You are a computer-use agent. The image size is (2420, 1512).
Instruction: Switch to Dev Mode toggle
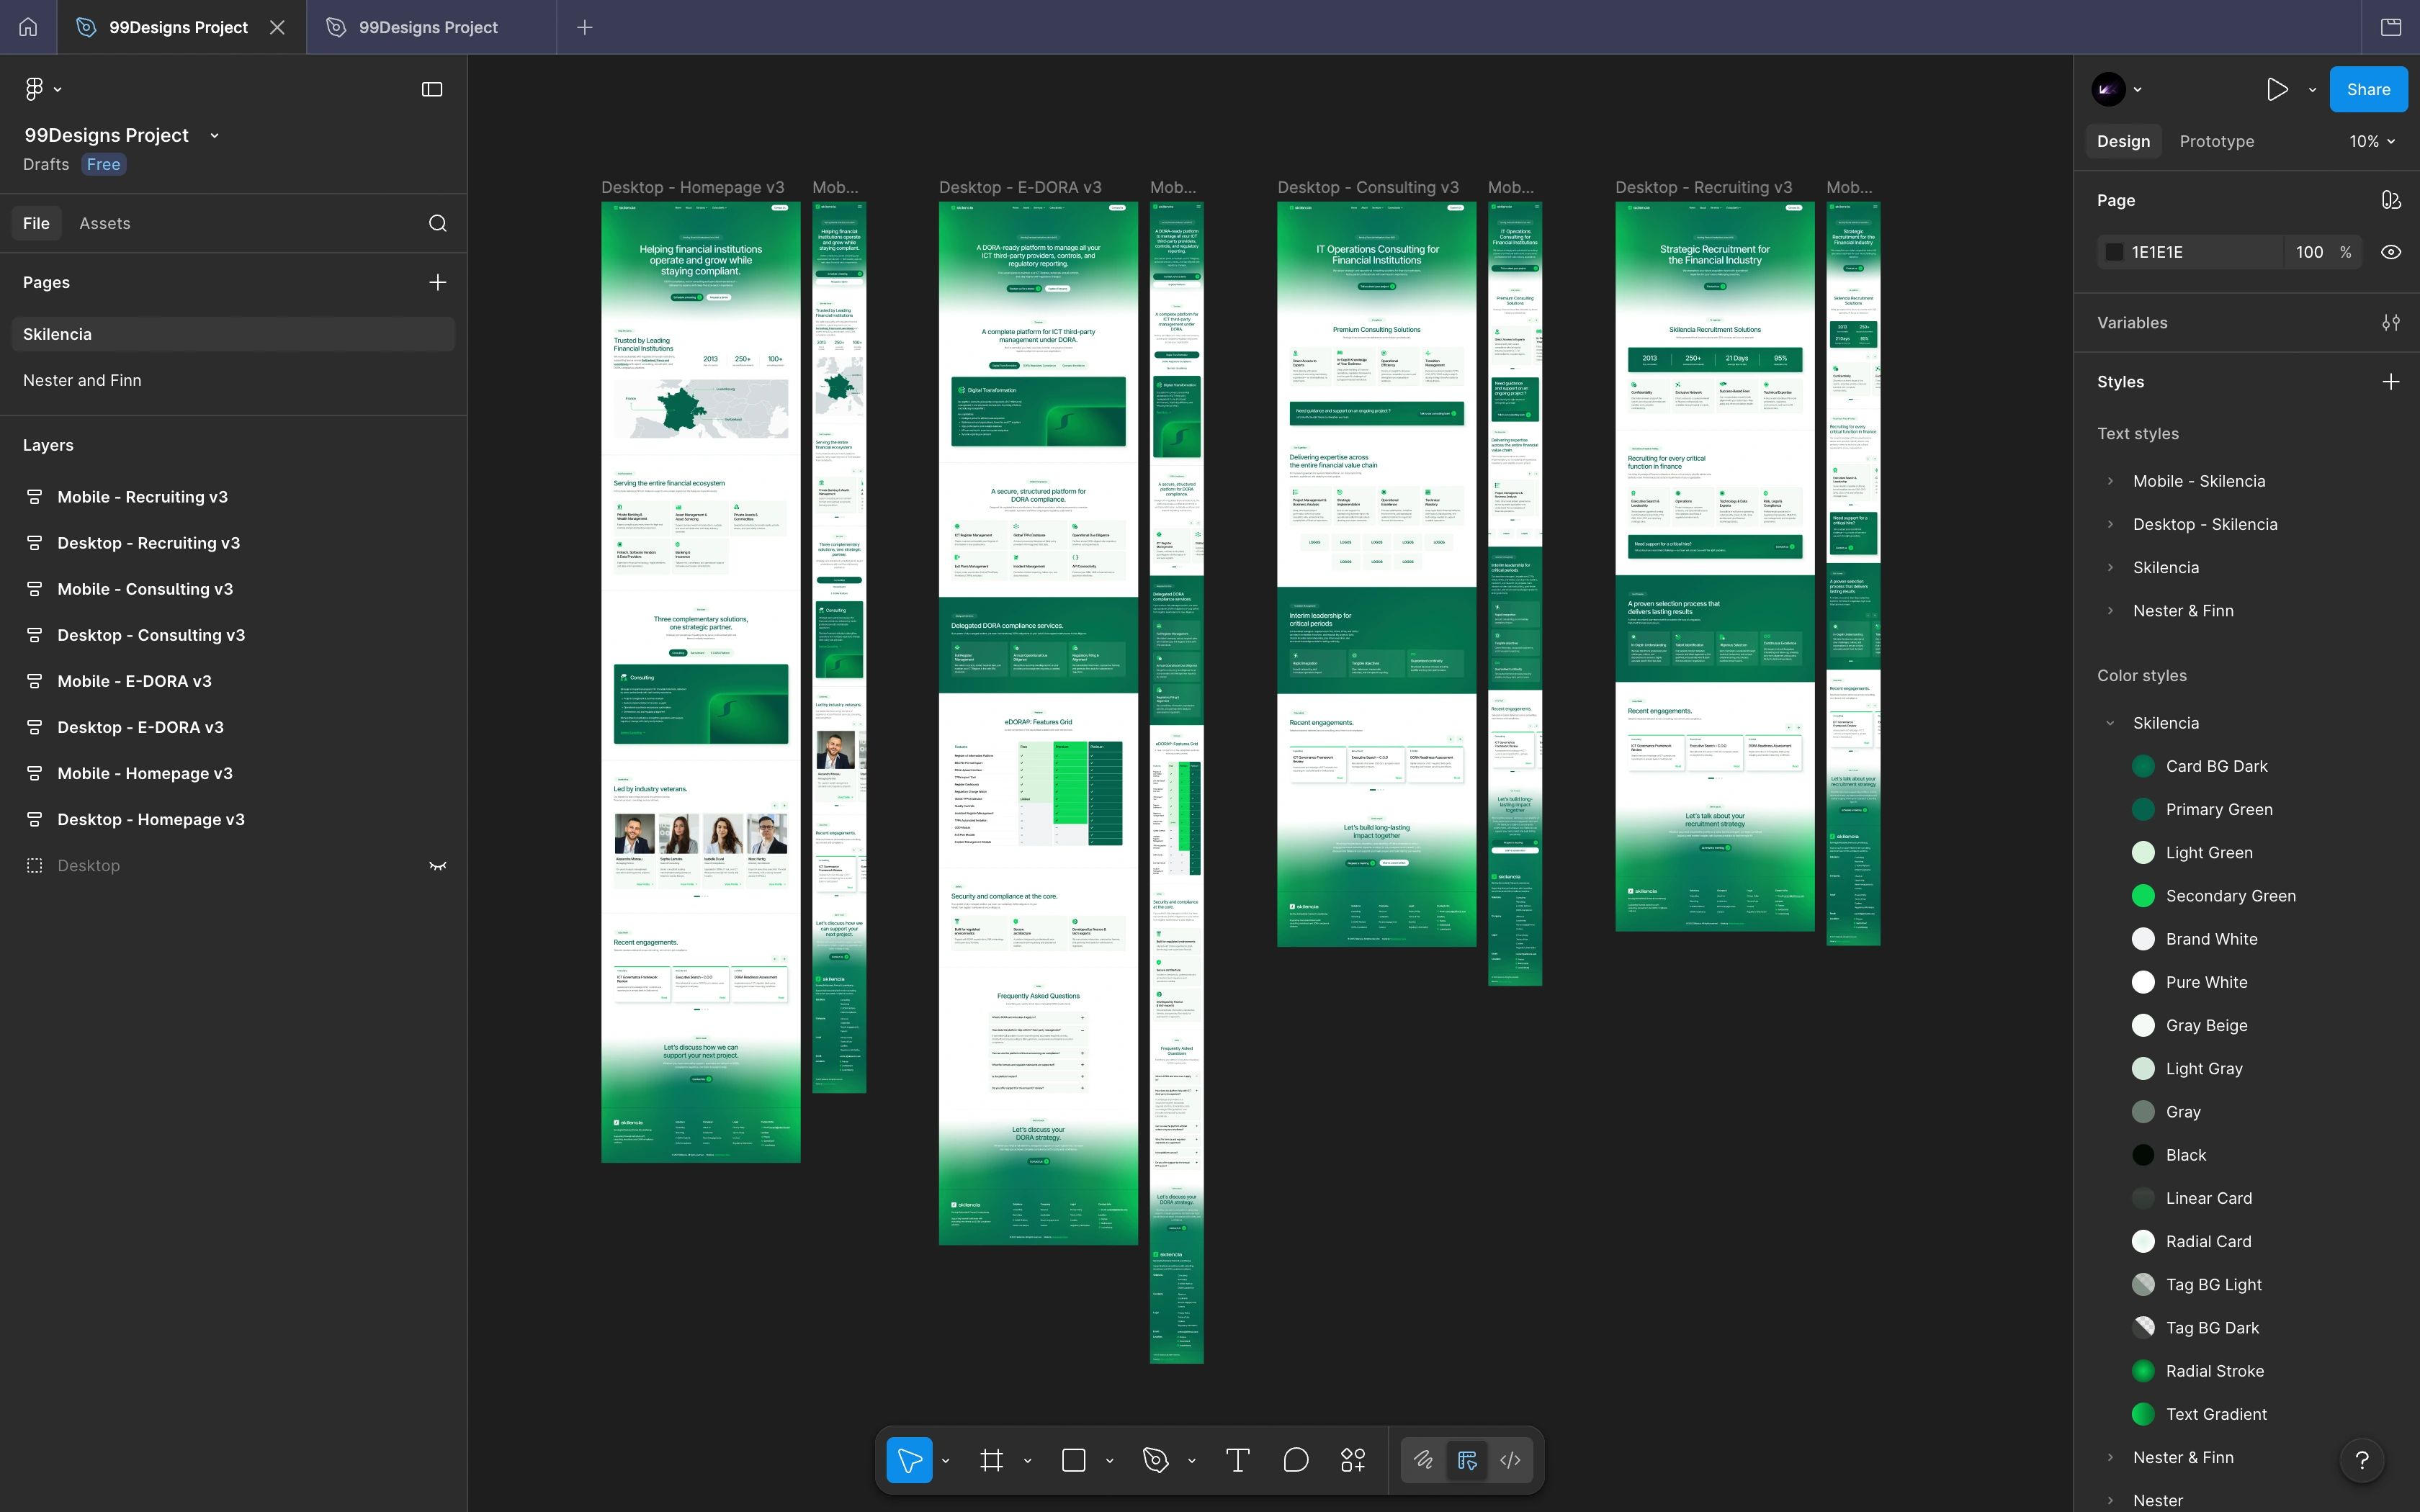tap(1510, 1460)
